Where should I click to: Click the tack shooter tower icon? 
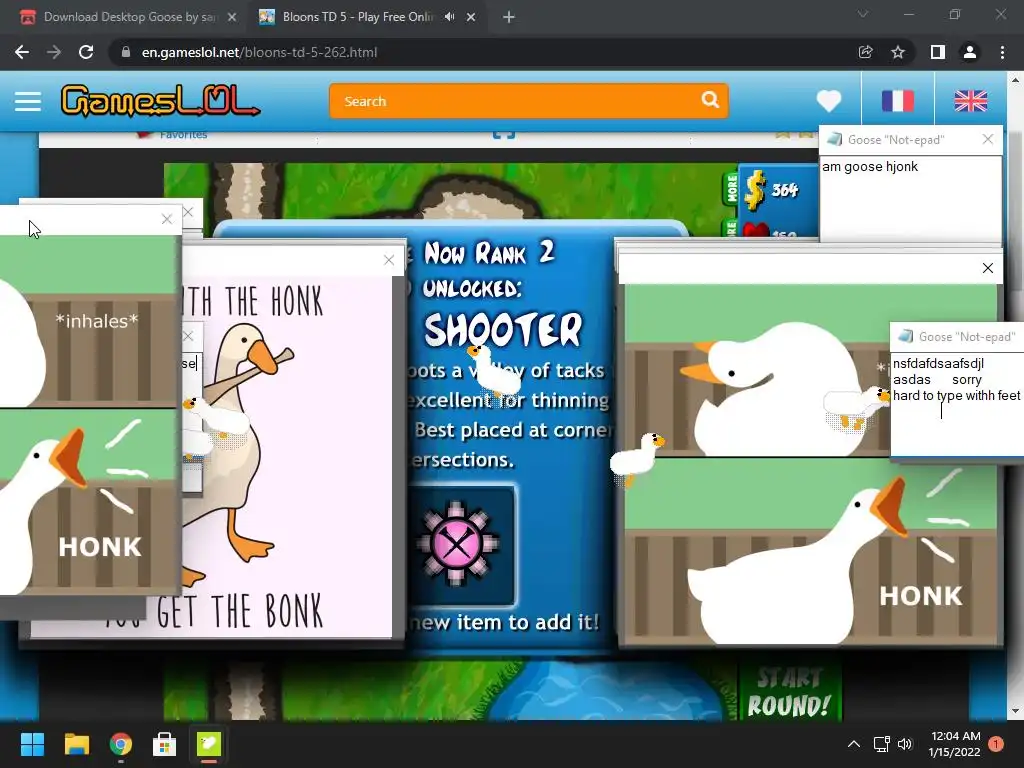457,545
